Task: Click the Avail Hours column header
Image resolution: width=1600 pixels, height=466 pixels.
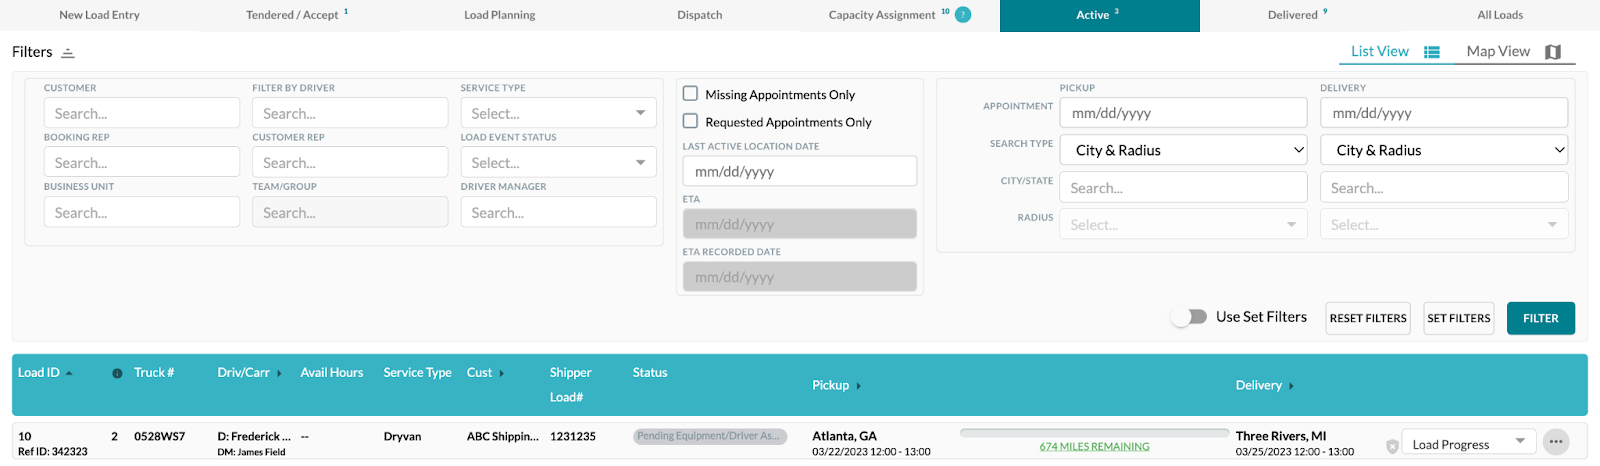Action: [332, 373]
